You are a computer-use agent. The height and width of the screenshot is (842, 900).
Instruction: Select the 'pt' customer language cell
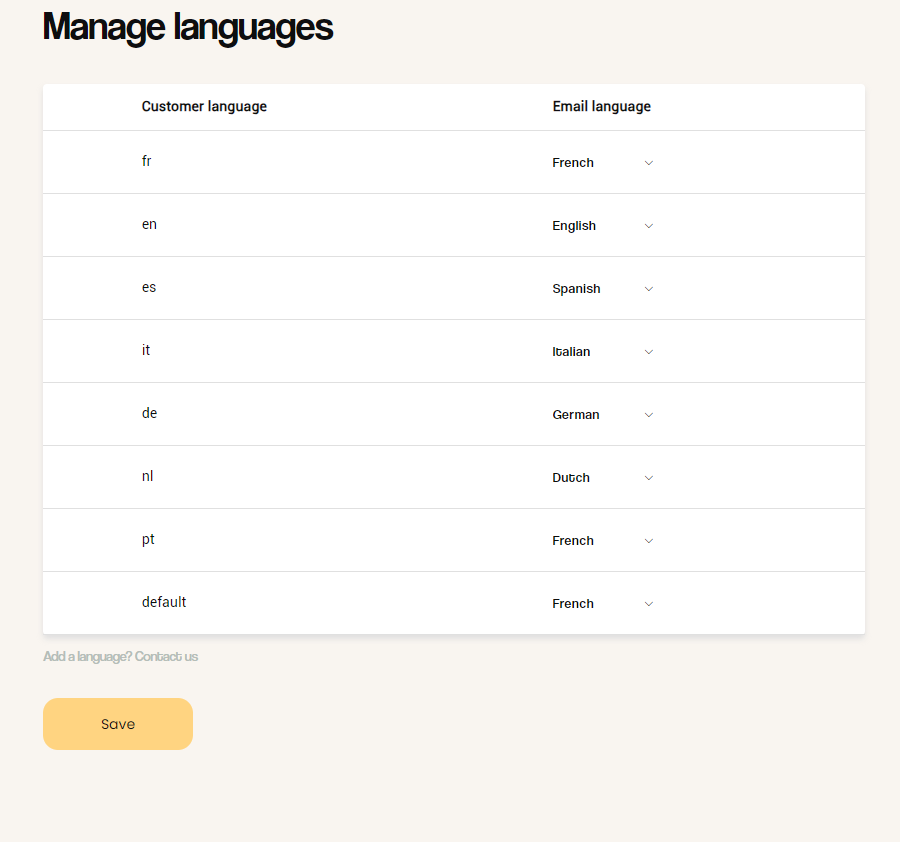(148, 540)
